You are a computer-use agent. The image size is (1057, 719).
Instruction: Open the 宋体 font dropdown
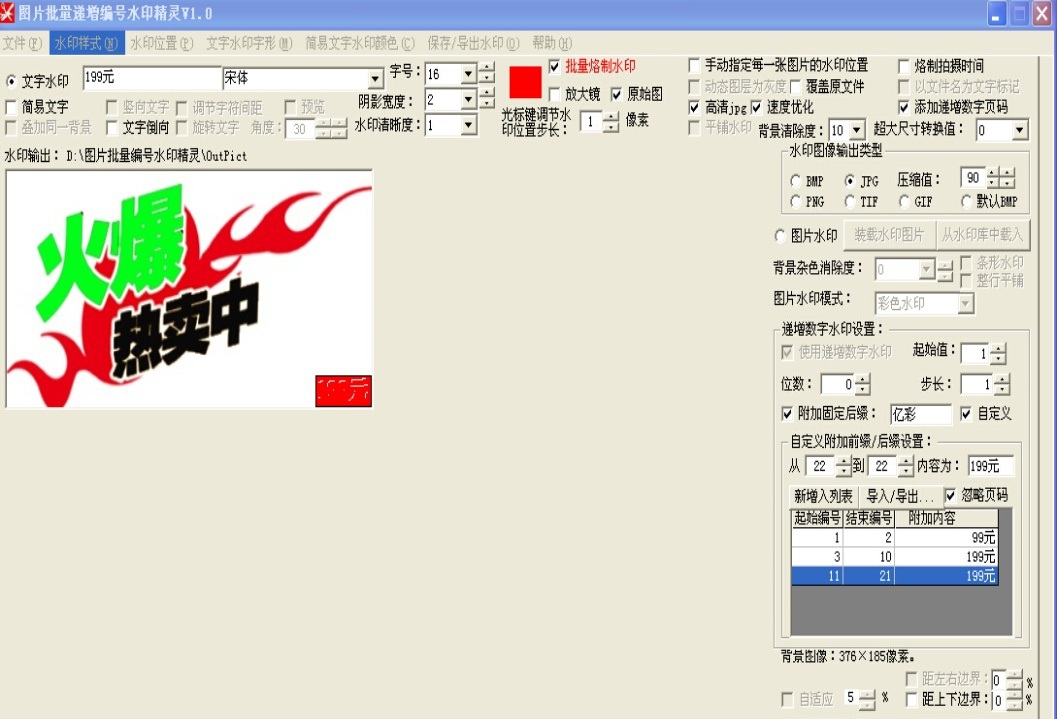click(x=376, y=78)
